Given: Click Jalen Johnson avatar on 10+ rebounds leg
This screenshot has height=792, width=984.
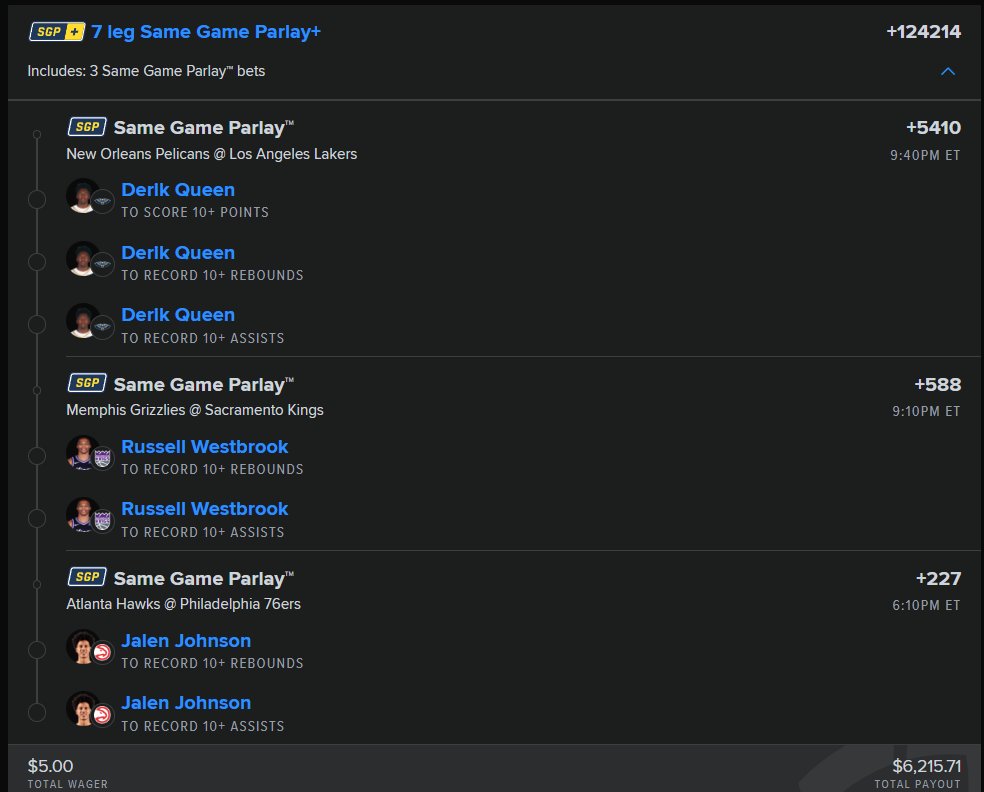Looking at the screenshot, I should coord(83,646).
